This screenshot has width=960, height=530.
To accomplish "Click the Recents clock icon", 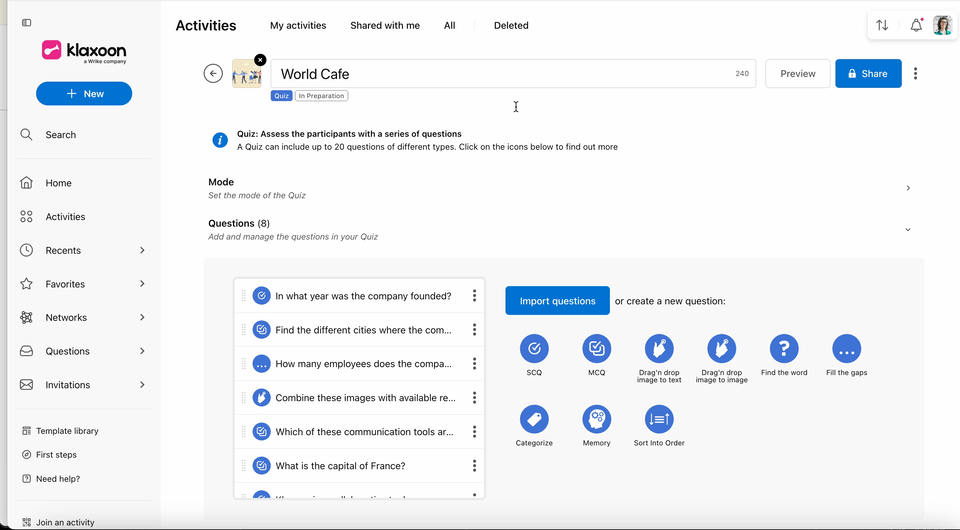I will pos(26,250).
